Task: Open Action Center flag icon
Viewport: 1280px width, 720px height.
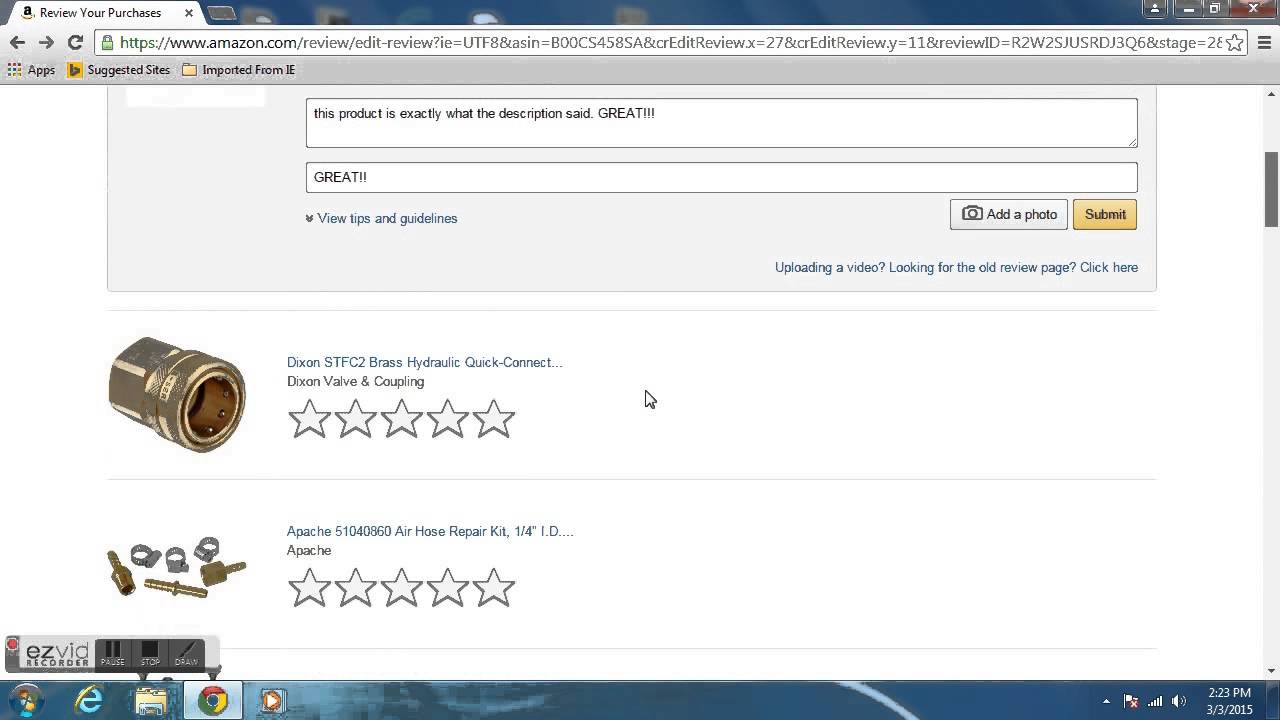Action: tap(1131, 701)
